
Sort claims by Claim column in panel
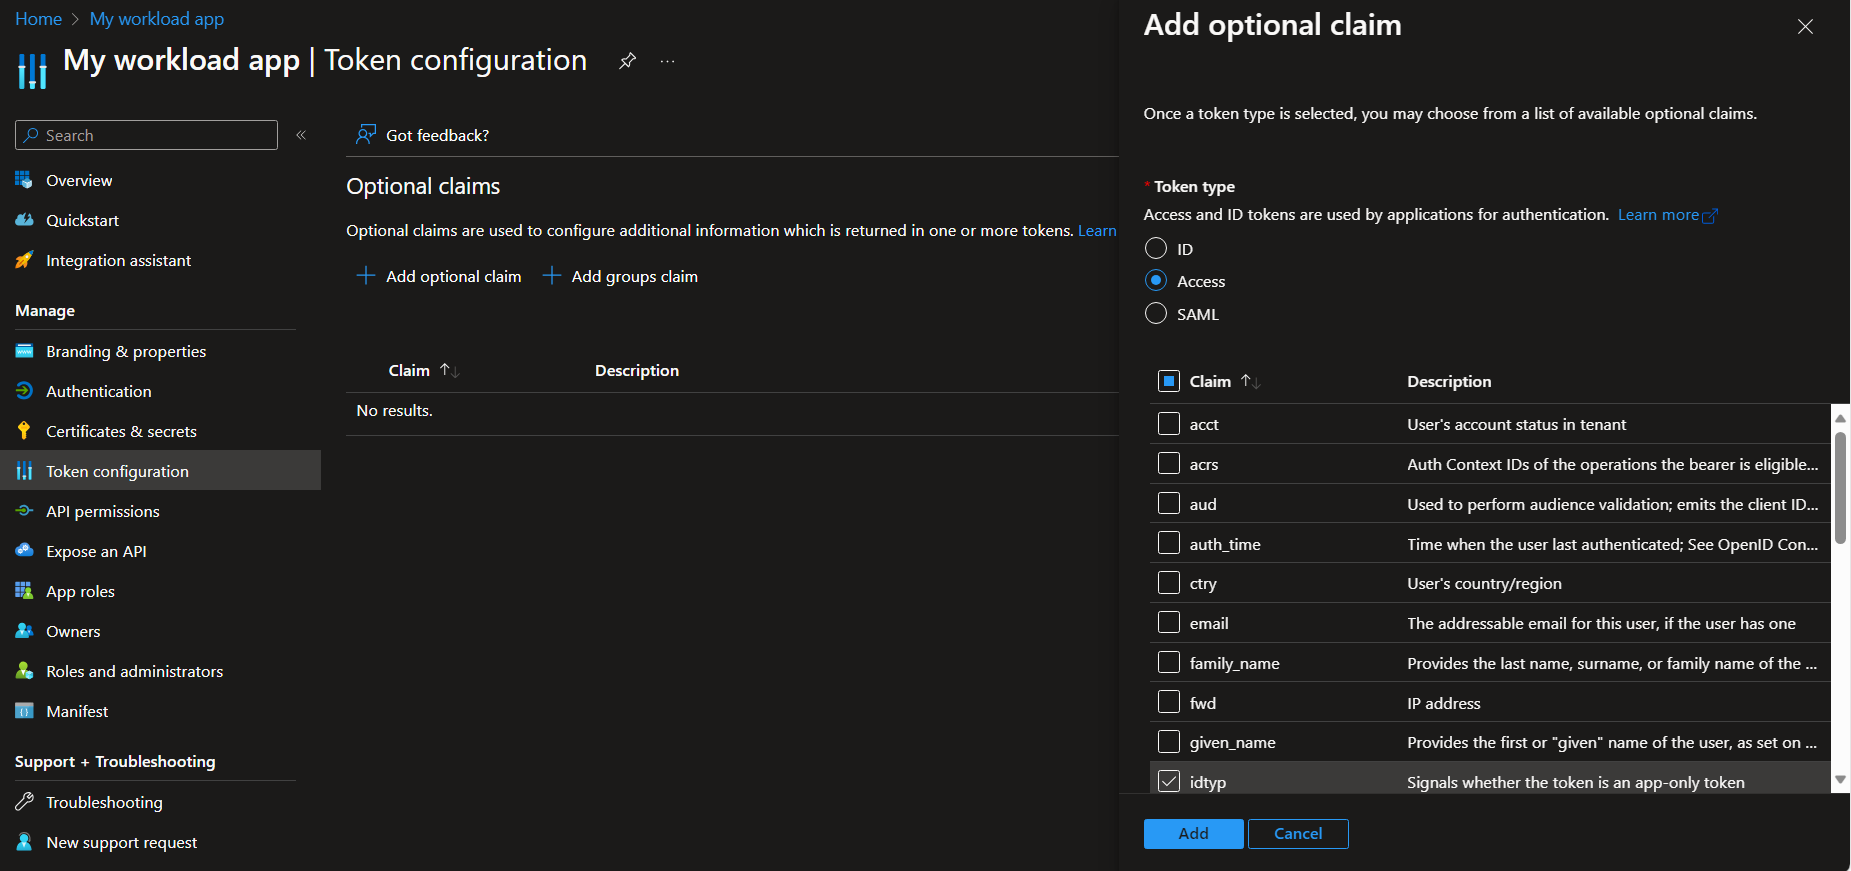pos(1250,381)
